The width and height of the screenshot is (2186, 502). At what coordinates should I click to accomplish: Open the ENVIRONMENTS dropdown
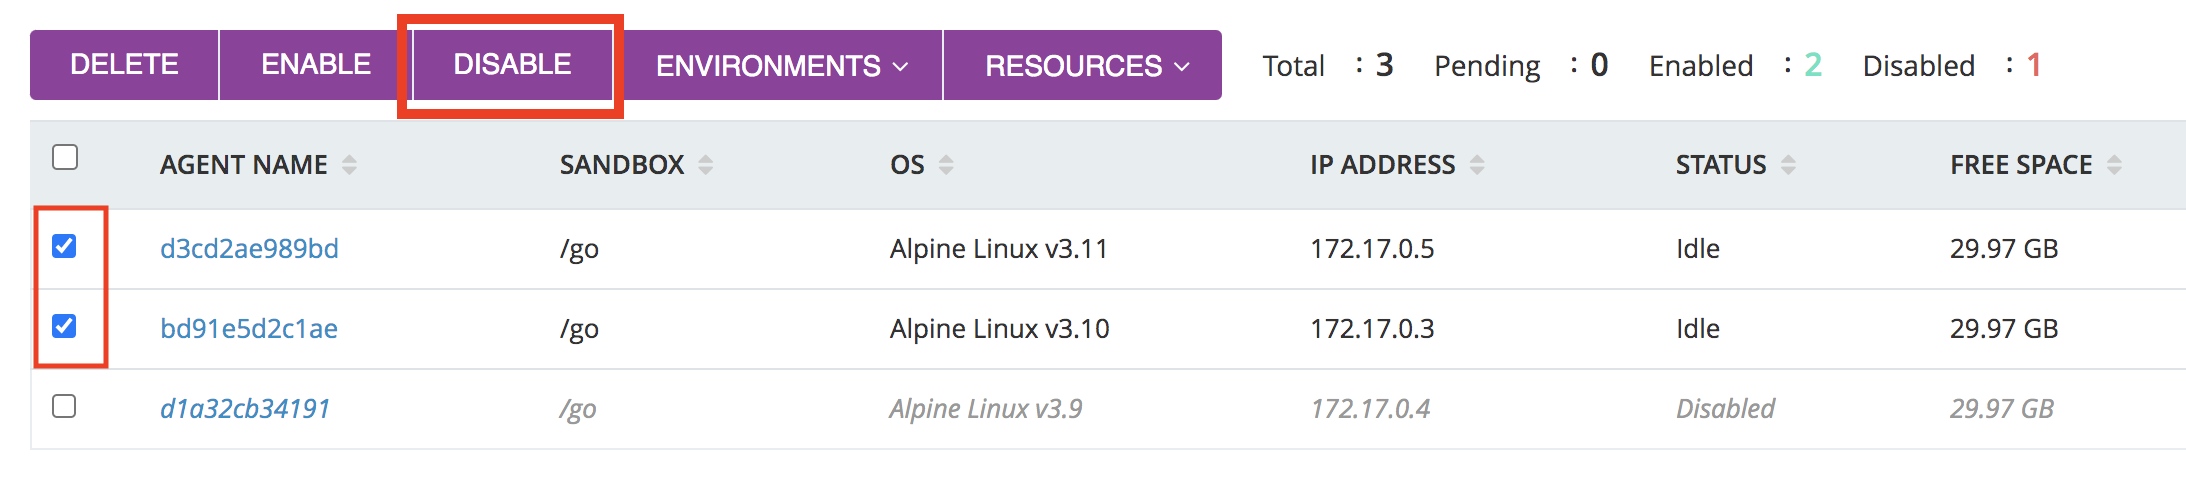click(x=782, y=65)
